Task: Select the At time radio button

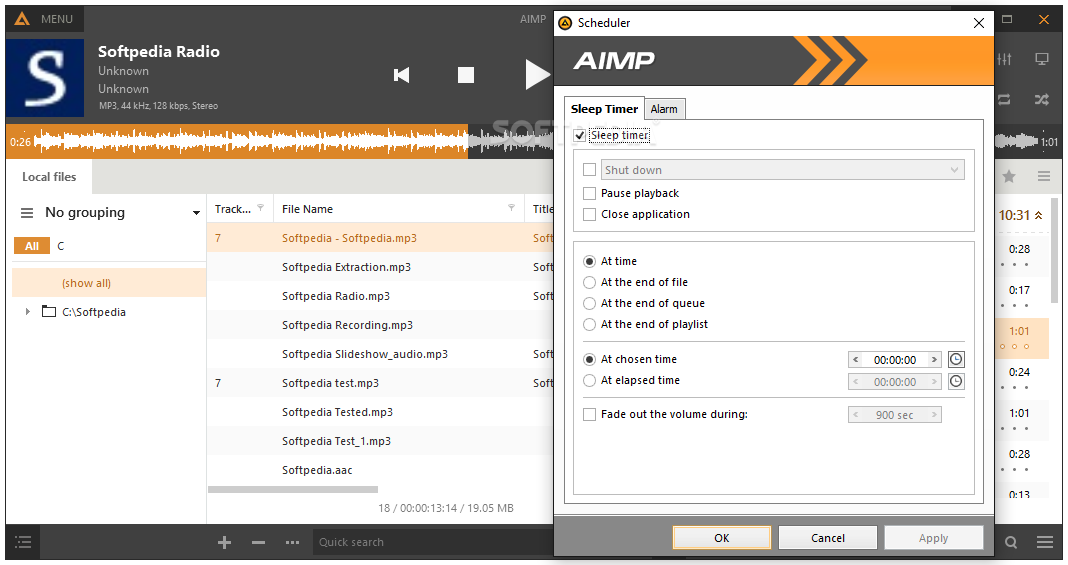Action: pyautogui.click(x=590, y=261)
